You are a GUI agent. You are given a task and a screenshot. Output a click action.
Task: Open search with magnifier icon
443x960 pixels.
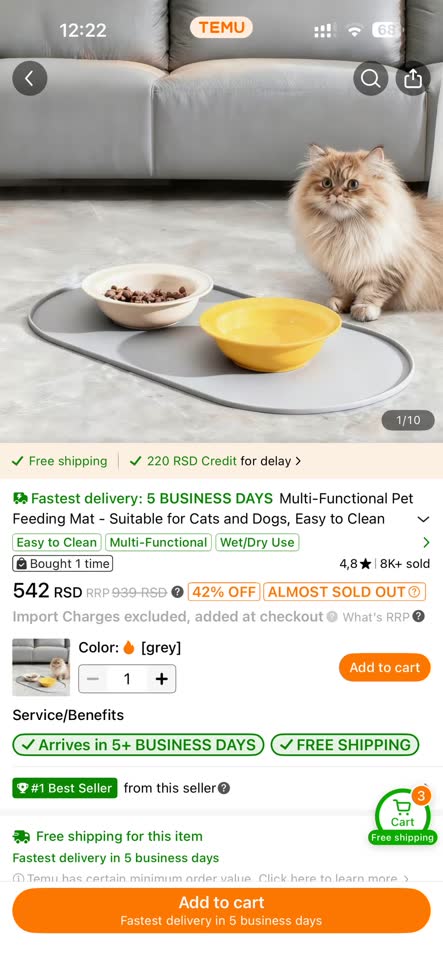coord(370,78)
